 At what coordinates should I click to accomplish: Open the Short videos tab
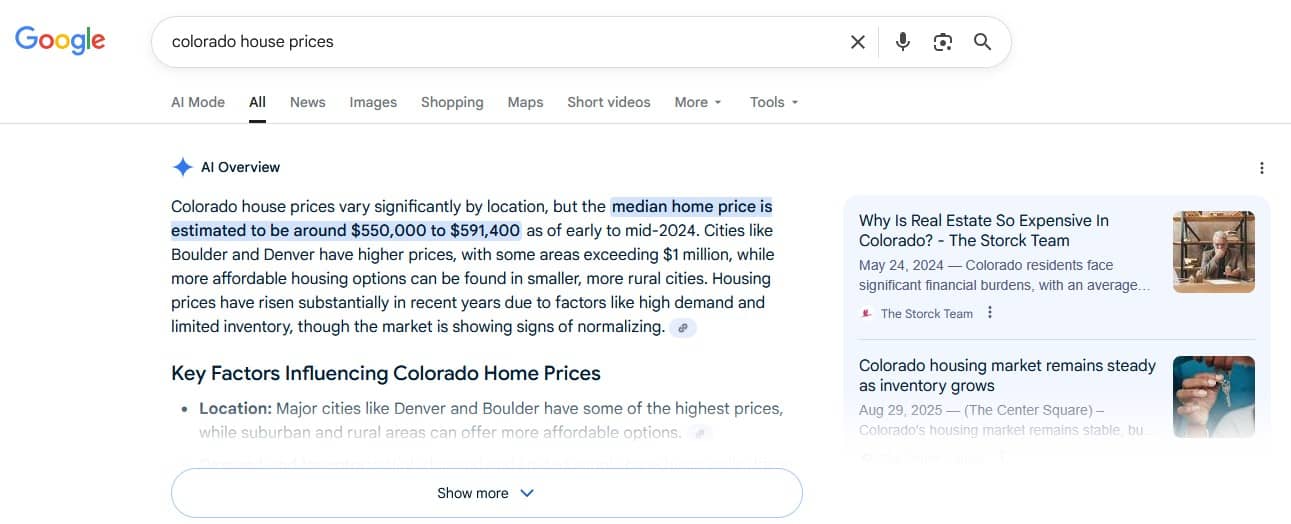(x=609, y=102)
